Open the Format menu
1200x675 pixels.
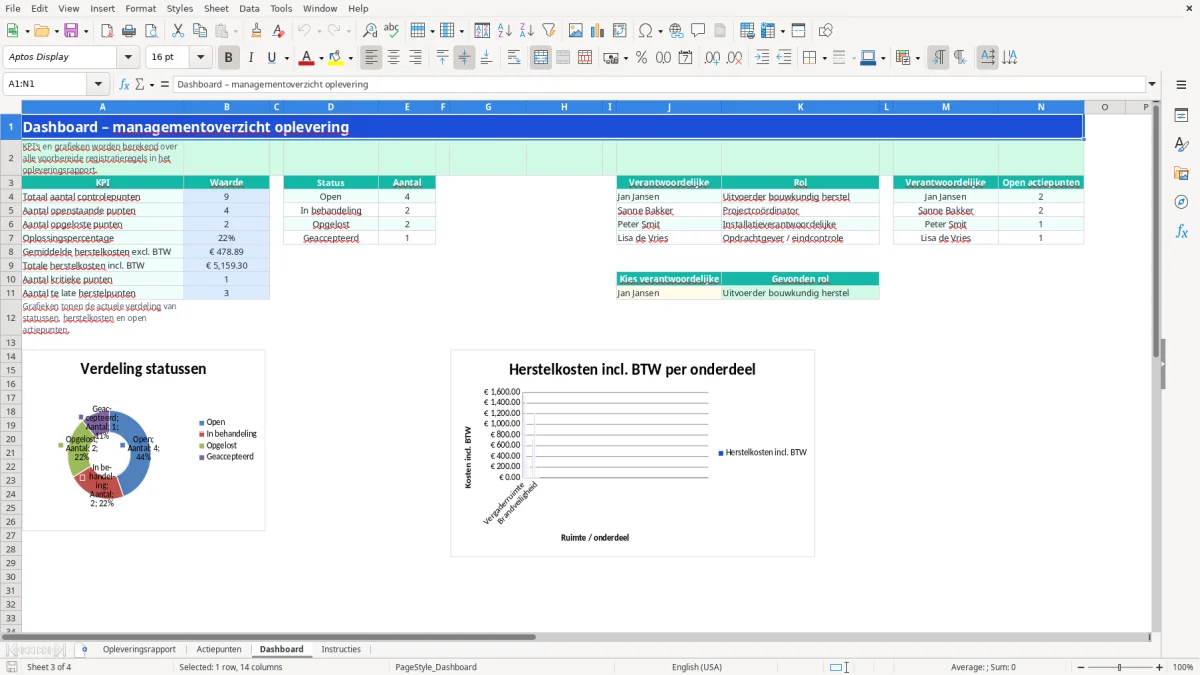point(140,8)
